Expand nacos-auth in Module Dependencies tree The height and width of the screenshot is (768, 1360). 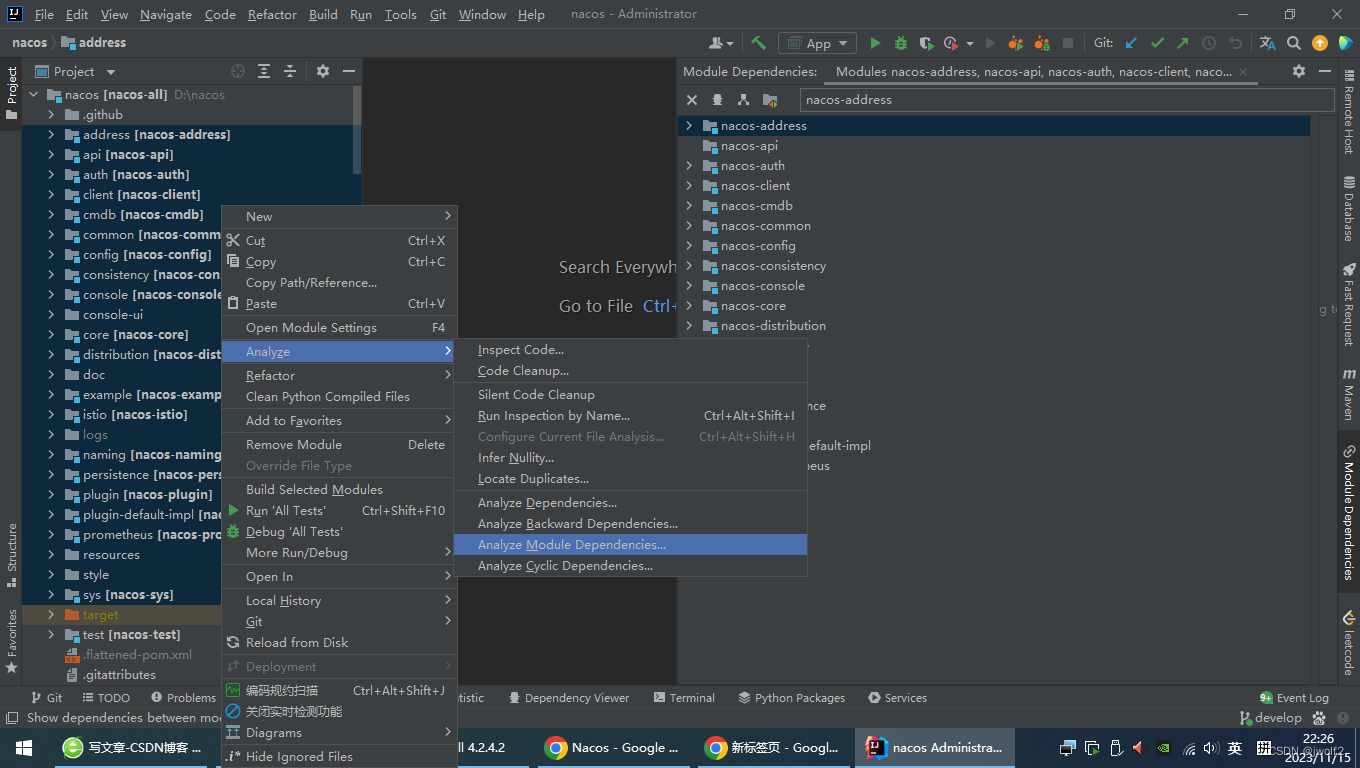coord(689,166)
